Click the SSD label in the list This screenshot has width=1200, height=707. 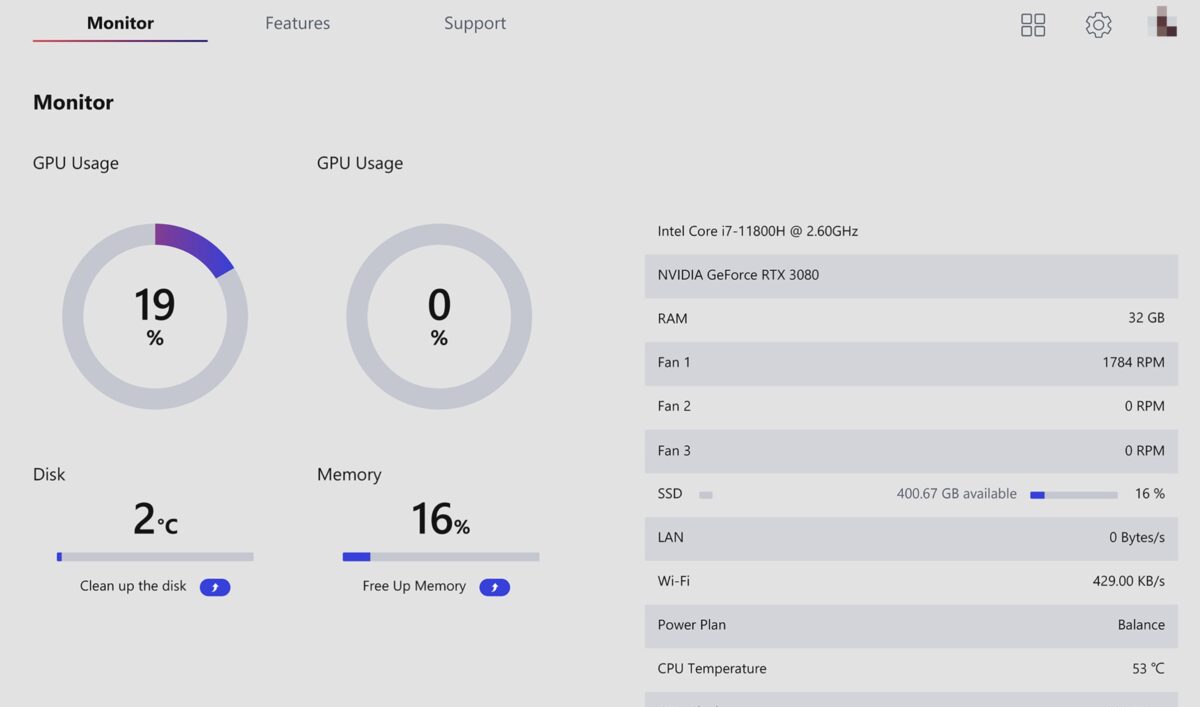pos(670,494)
